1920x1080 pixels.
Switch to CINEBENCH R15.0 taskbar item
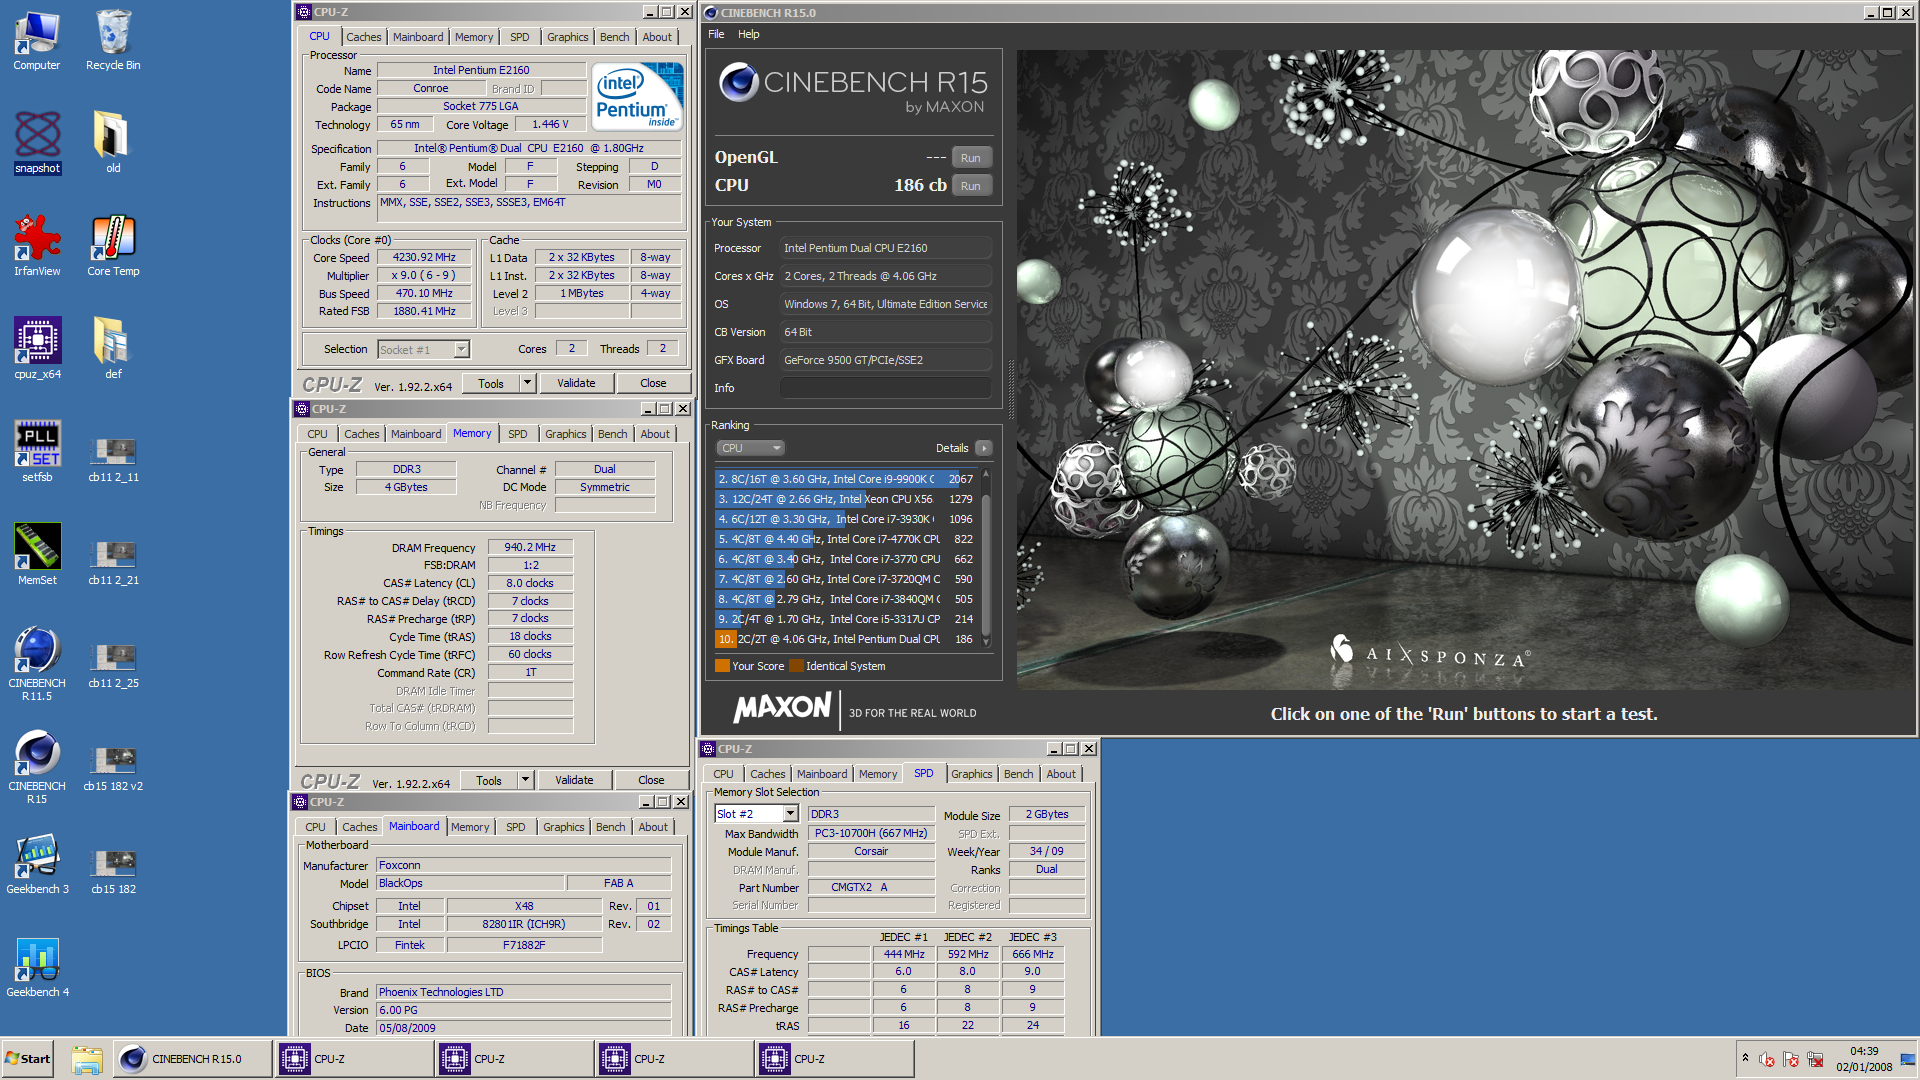pyautogui.click(x=193, y=1059)
